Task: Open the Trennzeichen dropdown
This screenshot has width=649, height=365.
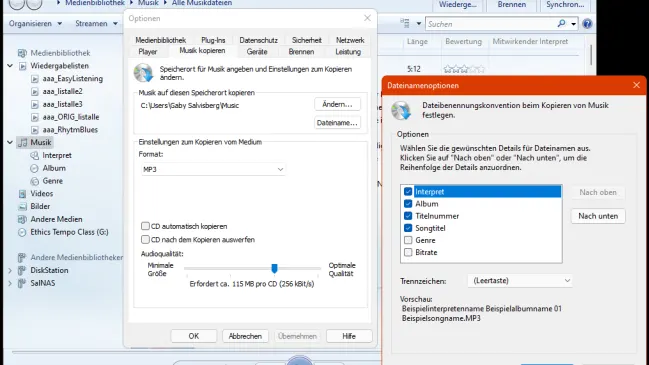Action: [520, 281]
